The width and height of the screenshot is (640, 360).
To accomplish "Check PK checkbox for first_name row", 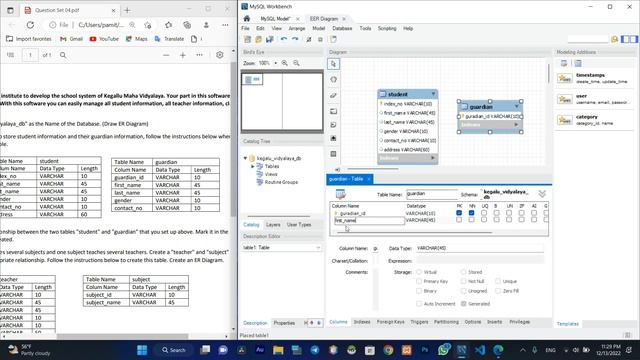I will tap(459, 220).
